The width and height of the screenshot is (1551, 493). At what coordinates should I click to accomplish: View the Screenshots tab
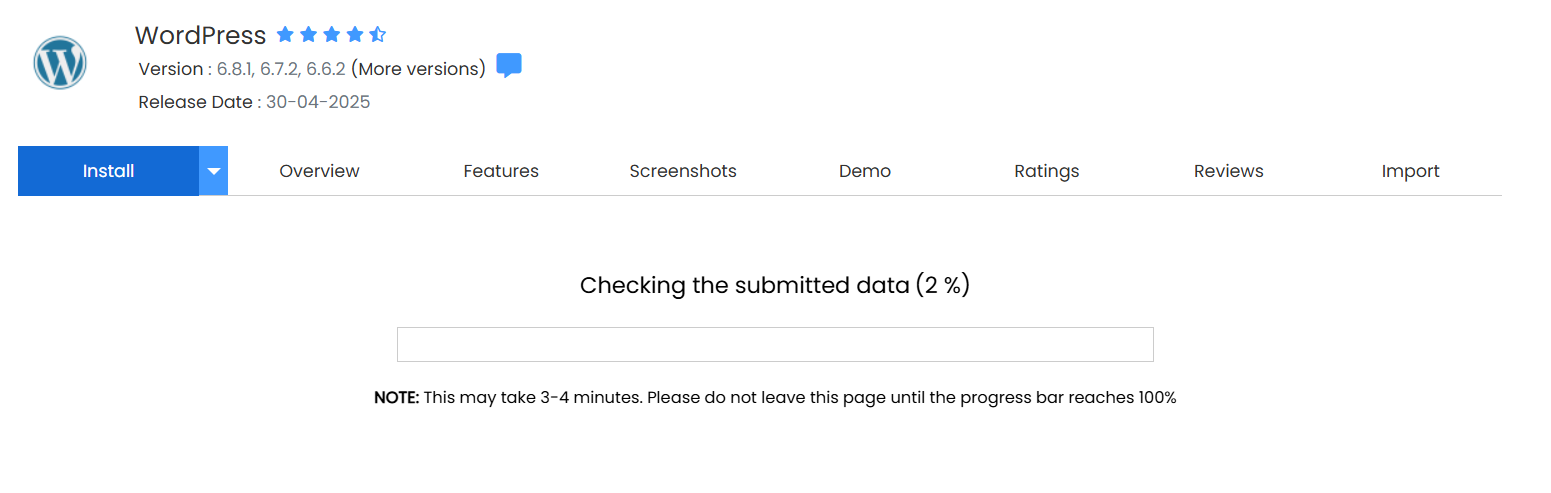pos(683,171)
